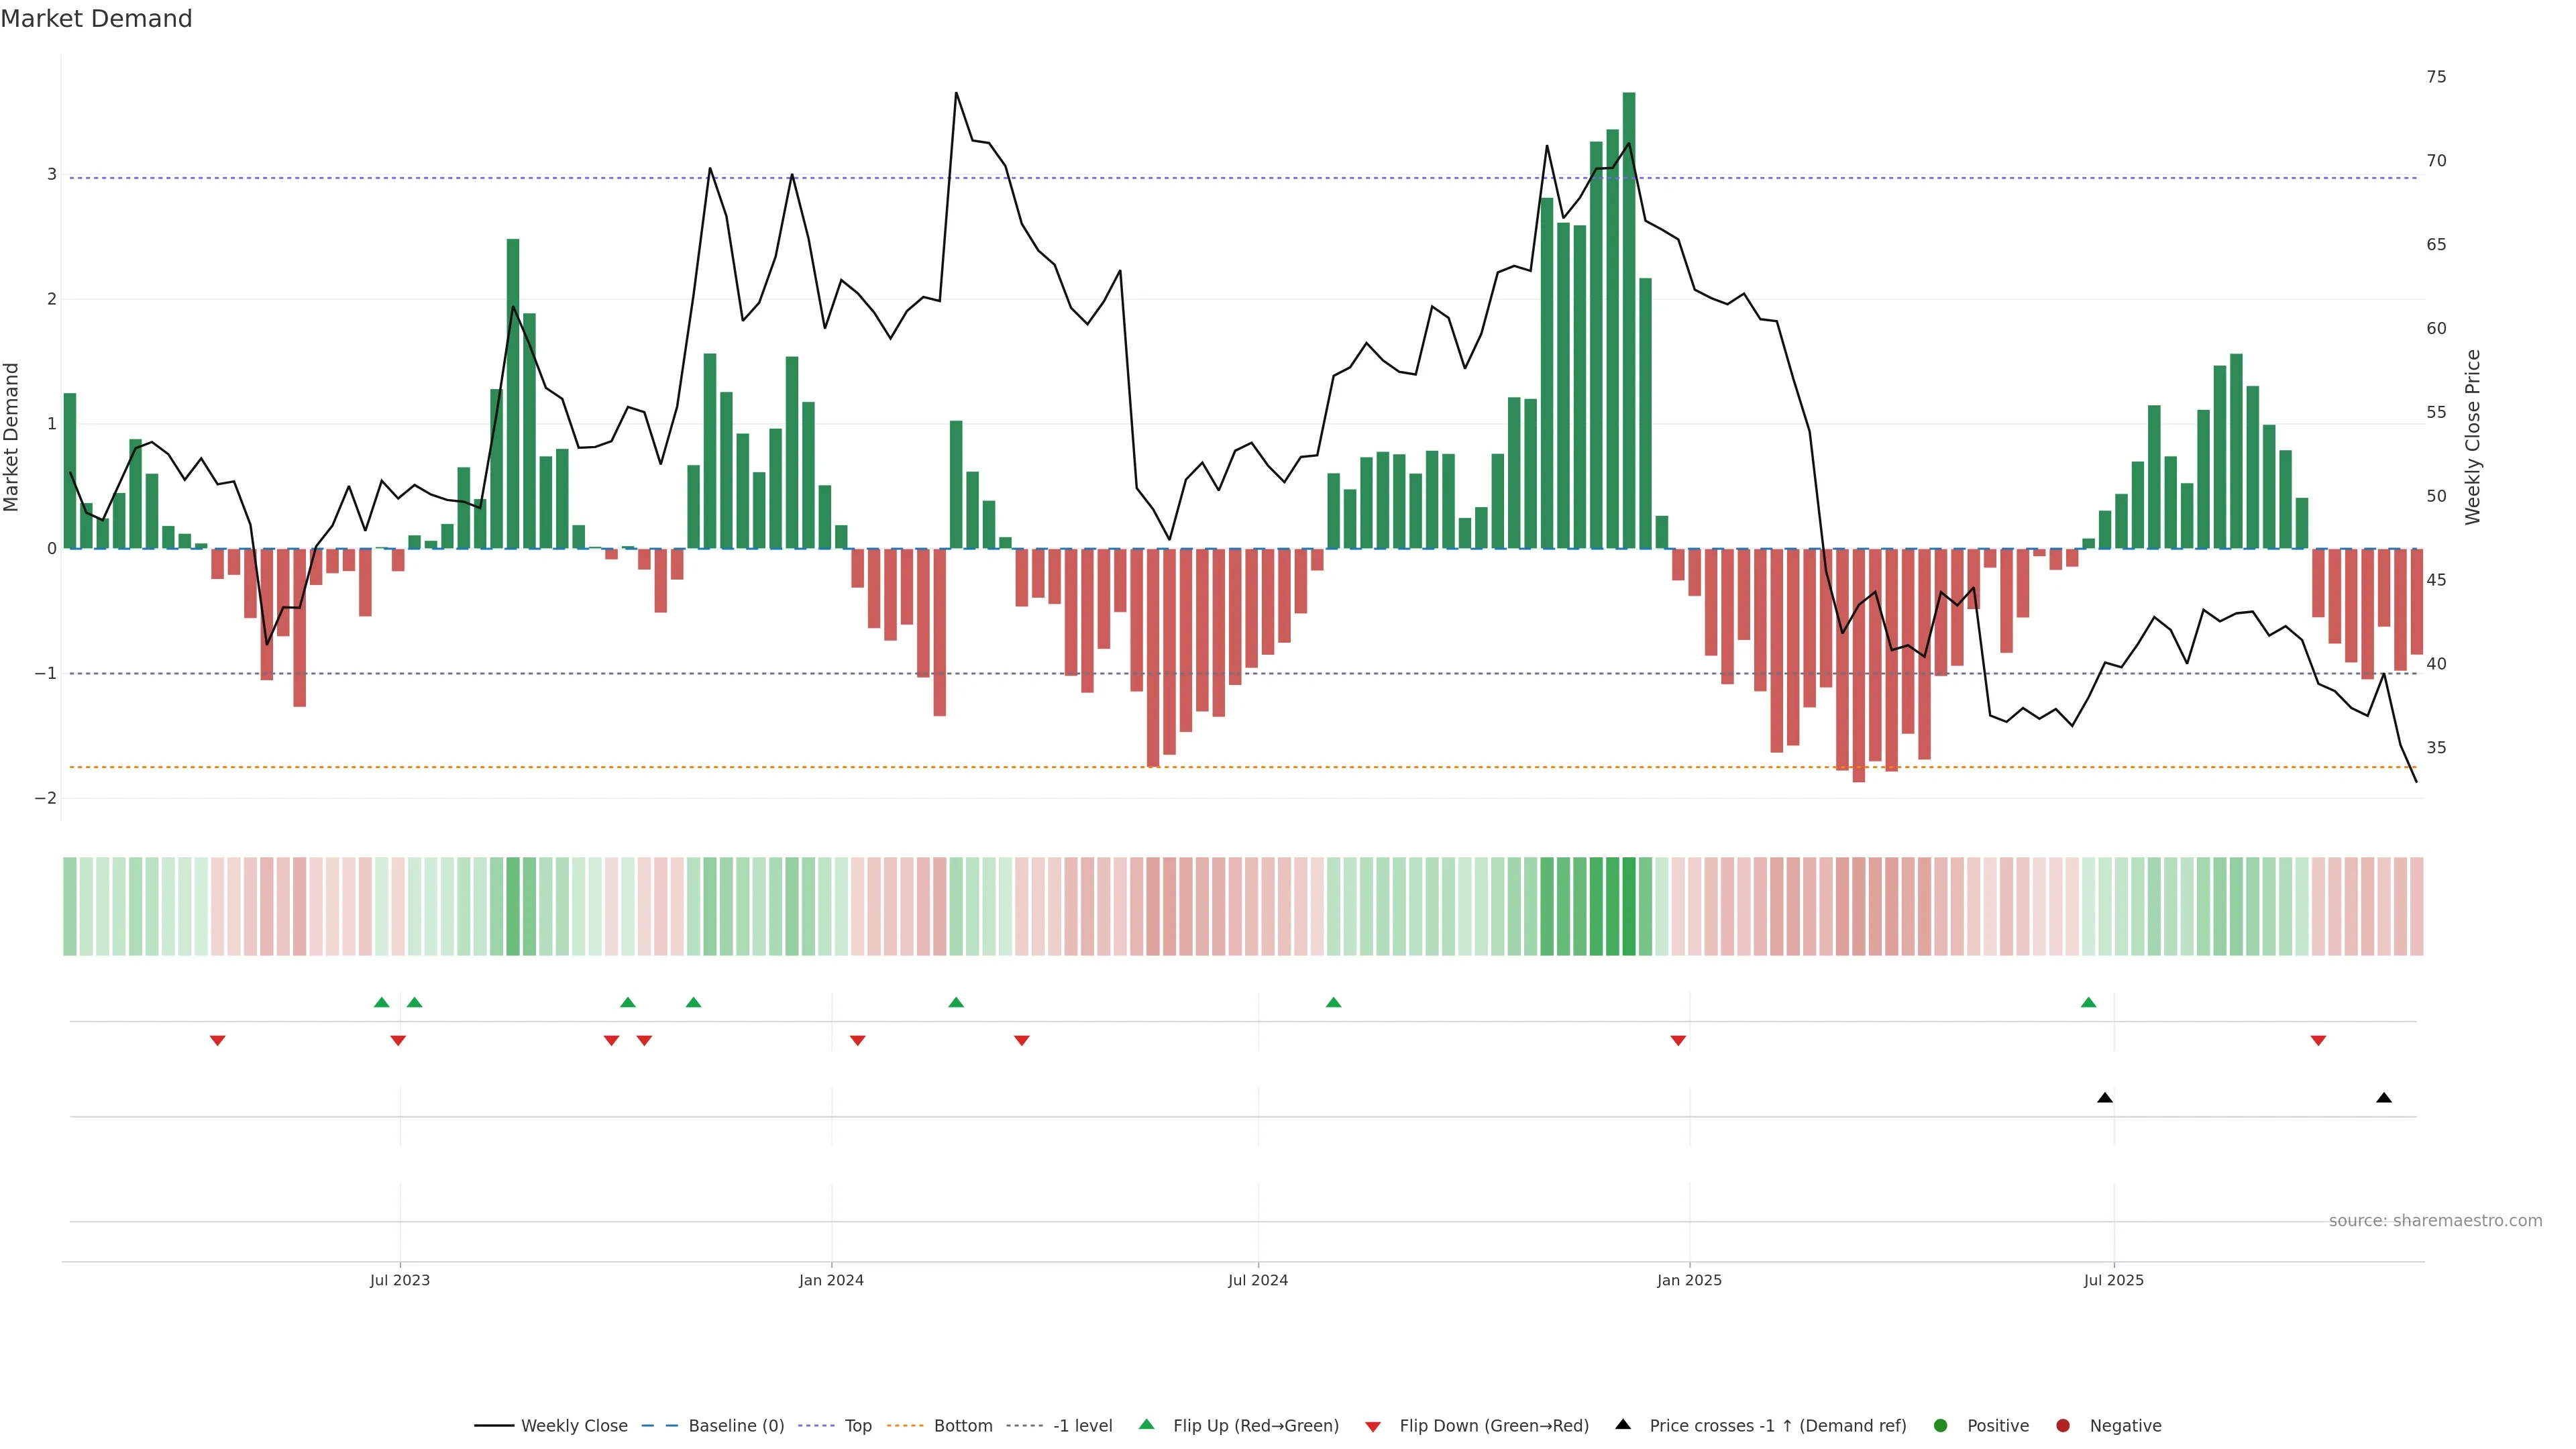Click the green flip-up marker just before Jul 2025
Image resolution: width=2576 pixels, height=1449 pixels.
pyautogui.click(x=2088, y=1002)
